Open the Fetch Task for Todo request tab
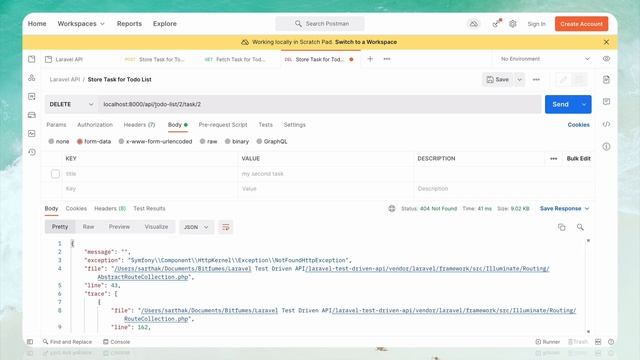This screenshot has height=360, width=640. tap(239, 59)
